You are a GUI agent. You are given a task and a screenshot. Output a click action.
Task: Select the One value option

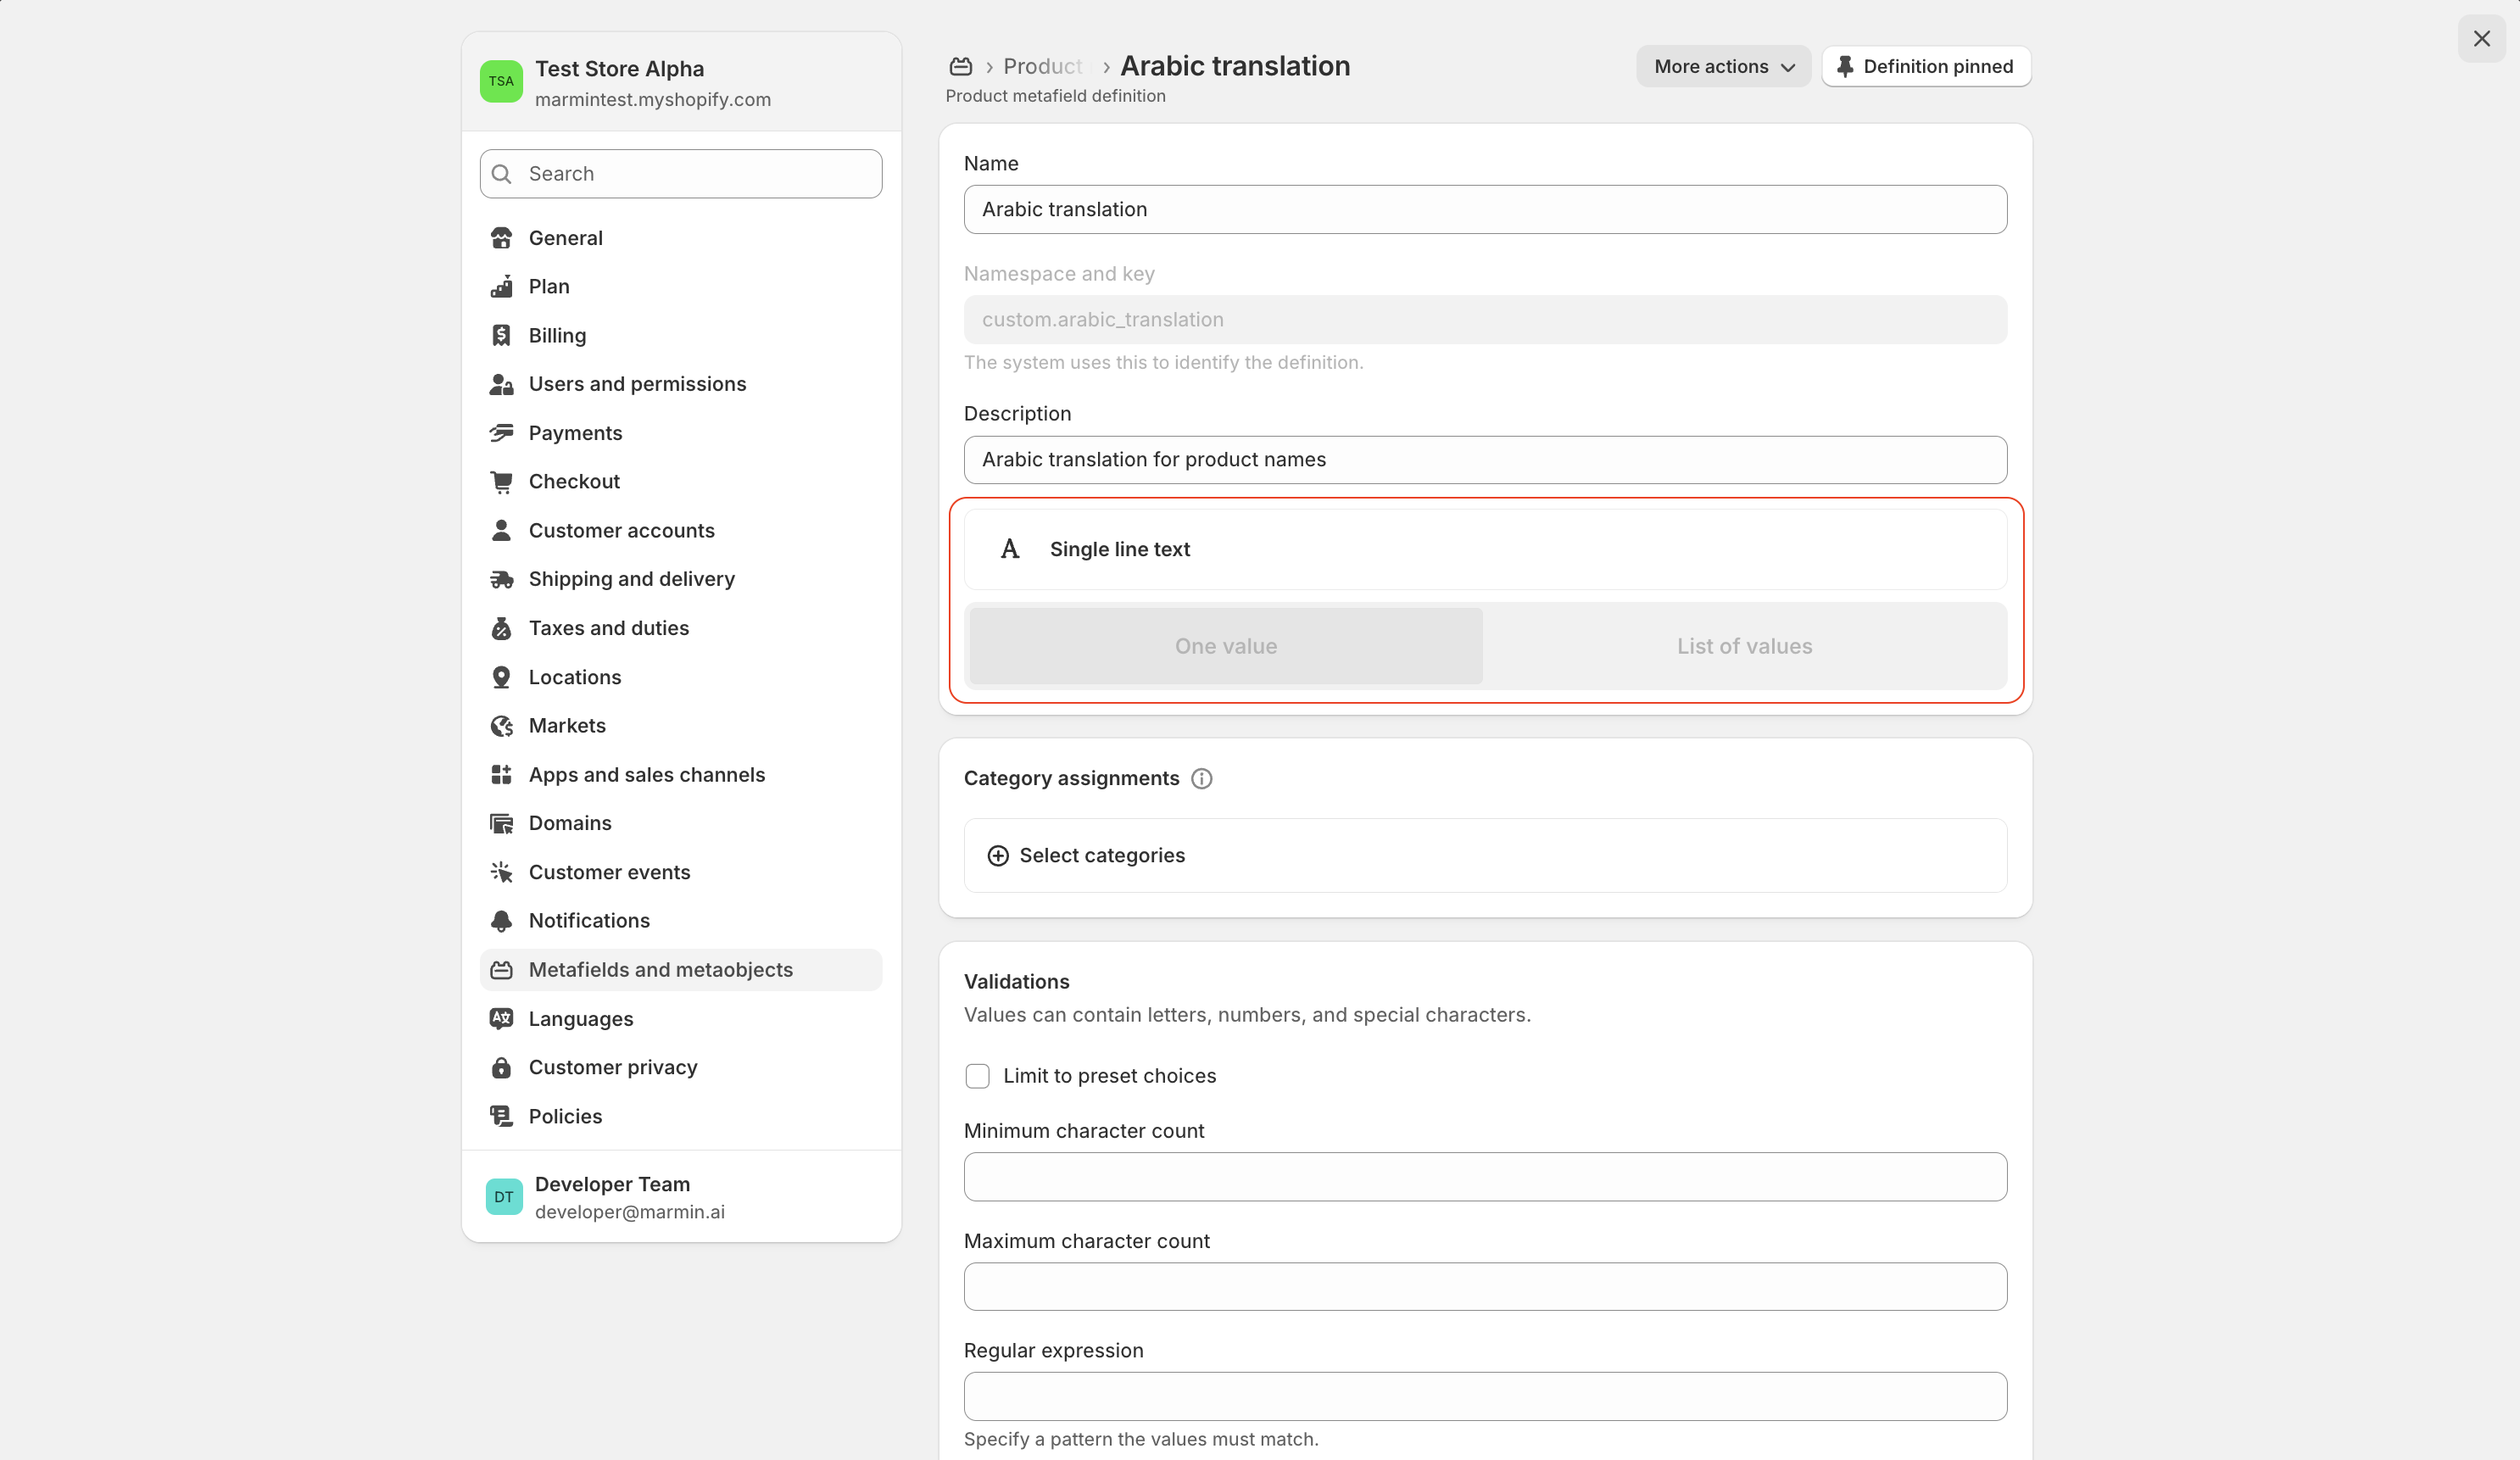click(1225, 646)
